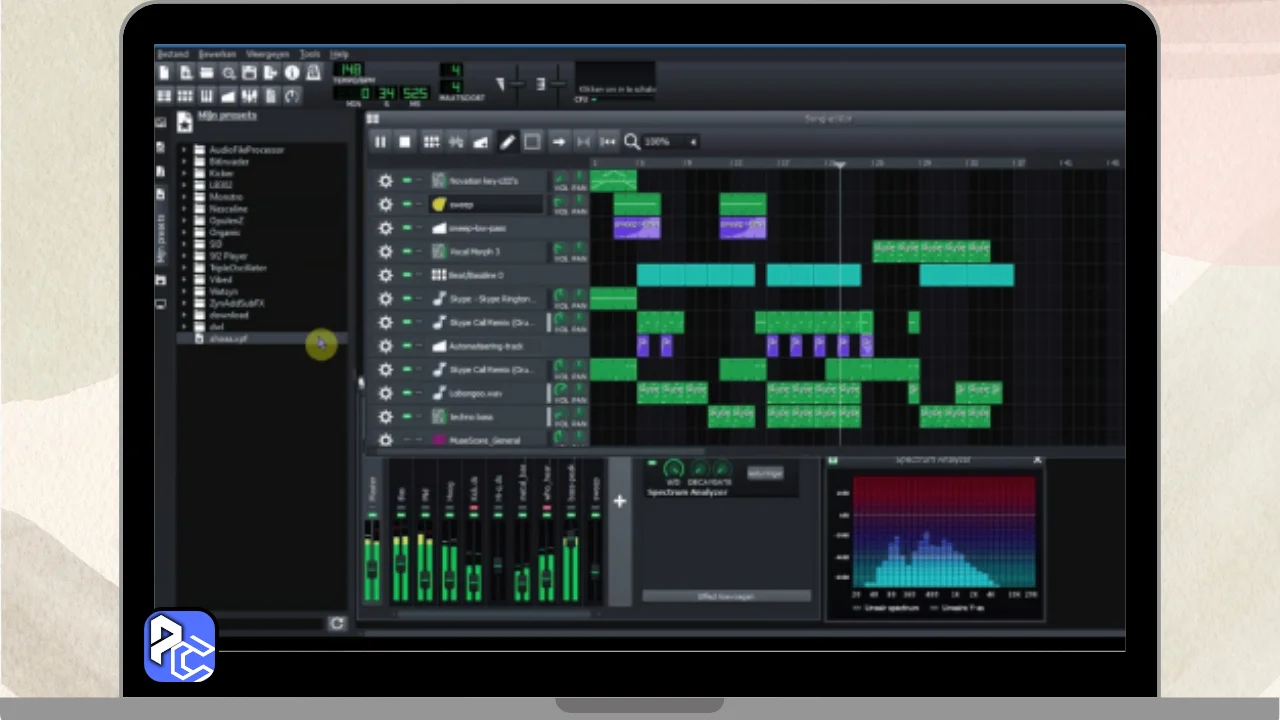Open an existing project via toolbar icon
Viewport: 1280px width, 720px height.
[x=207, y=73]
